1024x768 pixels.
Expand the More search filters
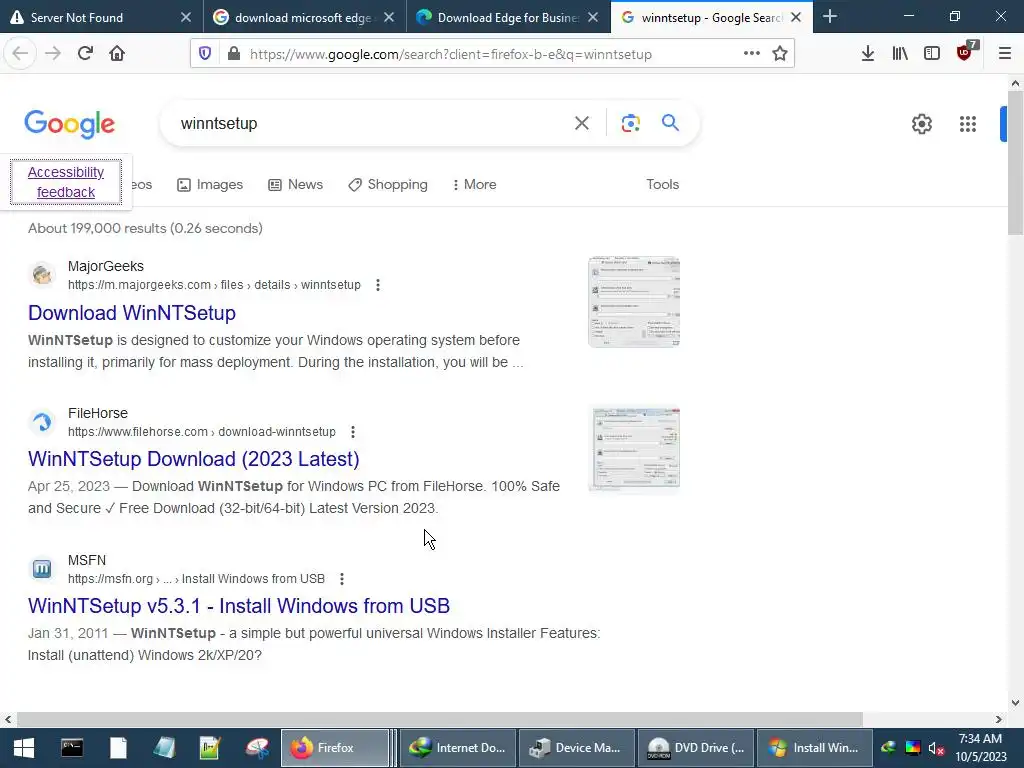[x=474, y=185]
